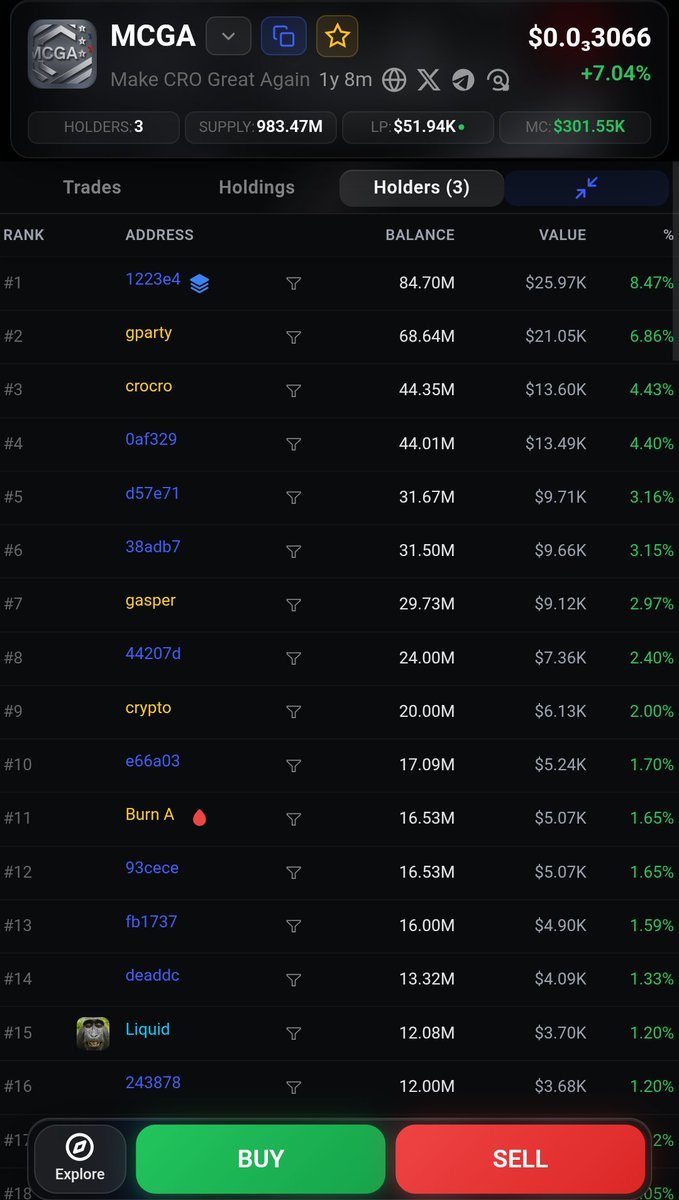Filter by holder crocro with the funnel icon

[x=293, y=391]
